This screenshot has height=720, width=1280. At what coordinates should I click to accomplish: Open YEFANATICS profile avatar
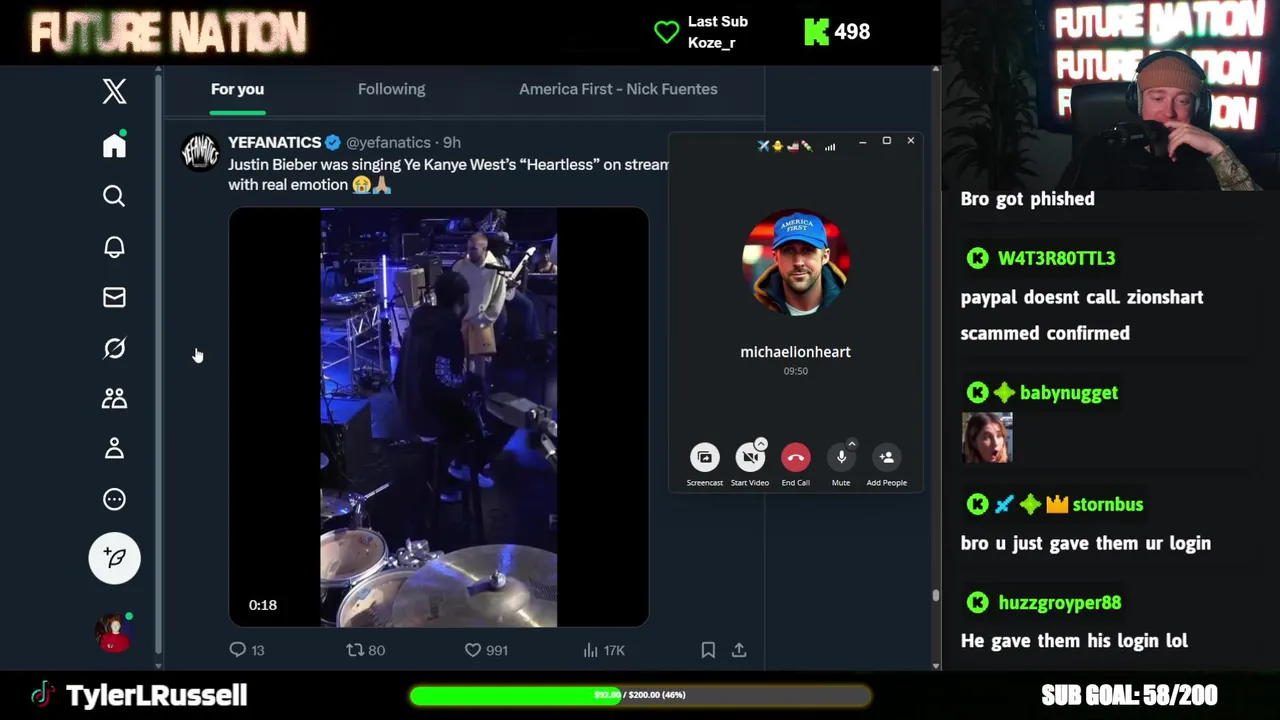(x=200, y=153)
